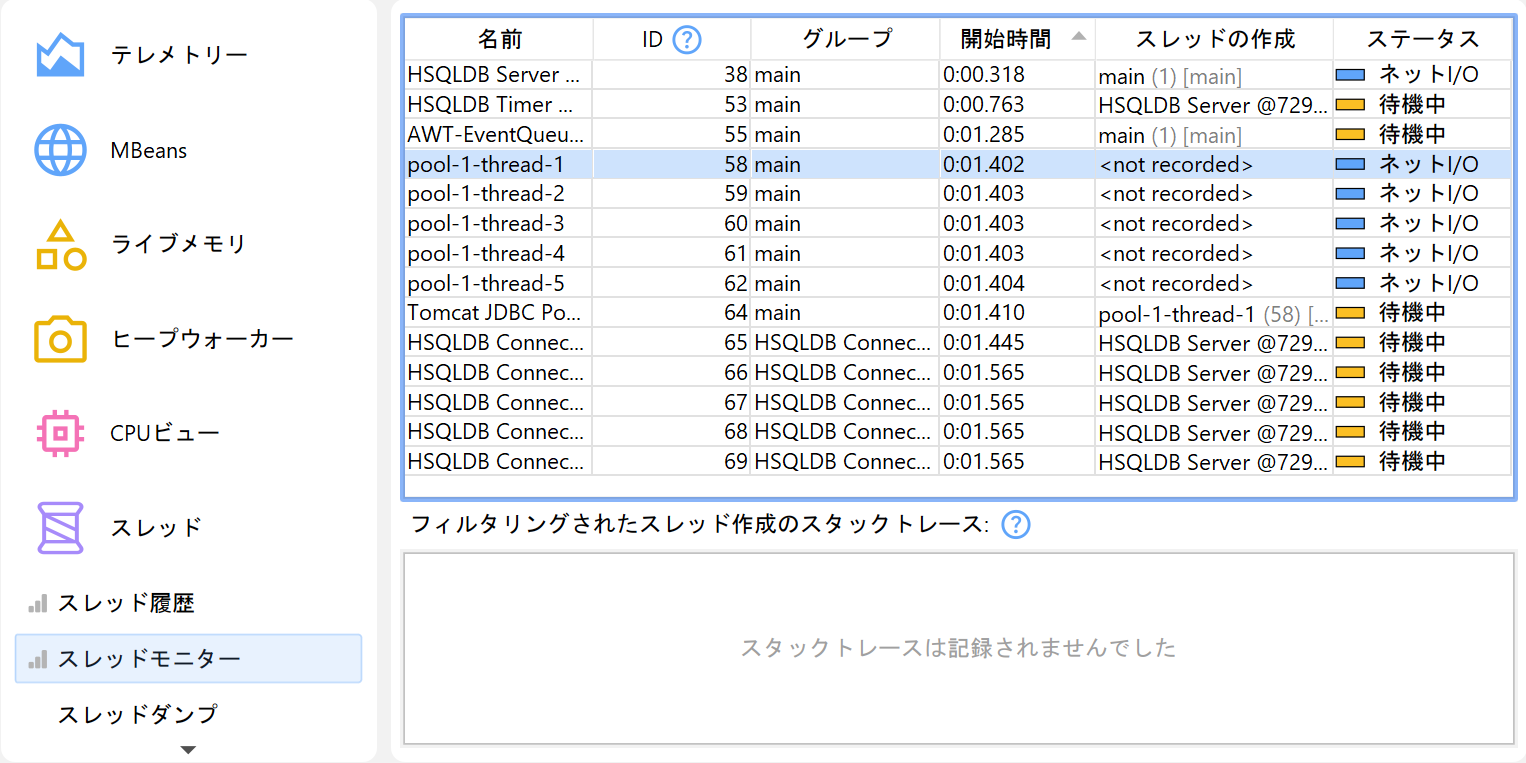1526x763 pixels.
Task: Click the bar icon beside スレッドモニター
Action: pos(38,659)
